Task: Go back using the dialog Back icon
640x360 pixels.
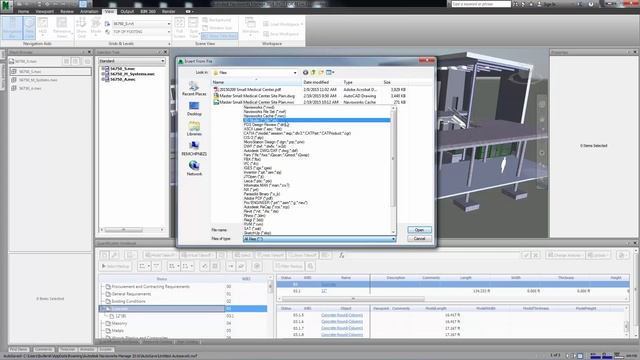Action: point(305,72)
